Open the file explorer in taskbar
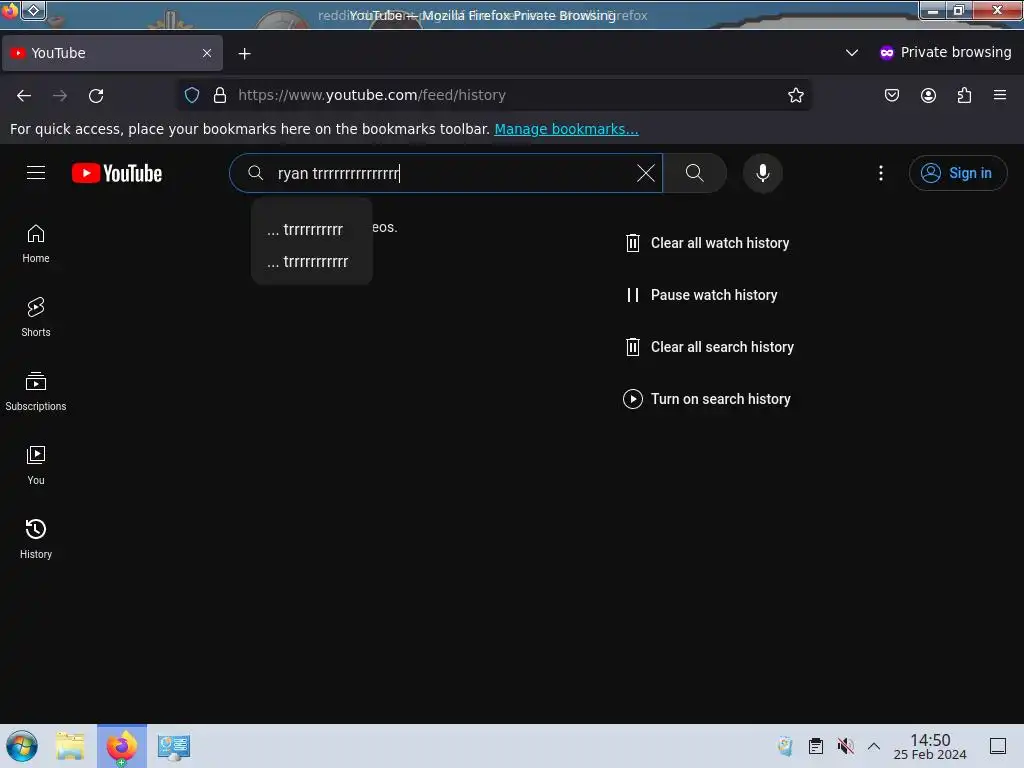 pos(70,746)
